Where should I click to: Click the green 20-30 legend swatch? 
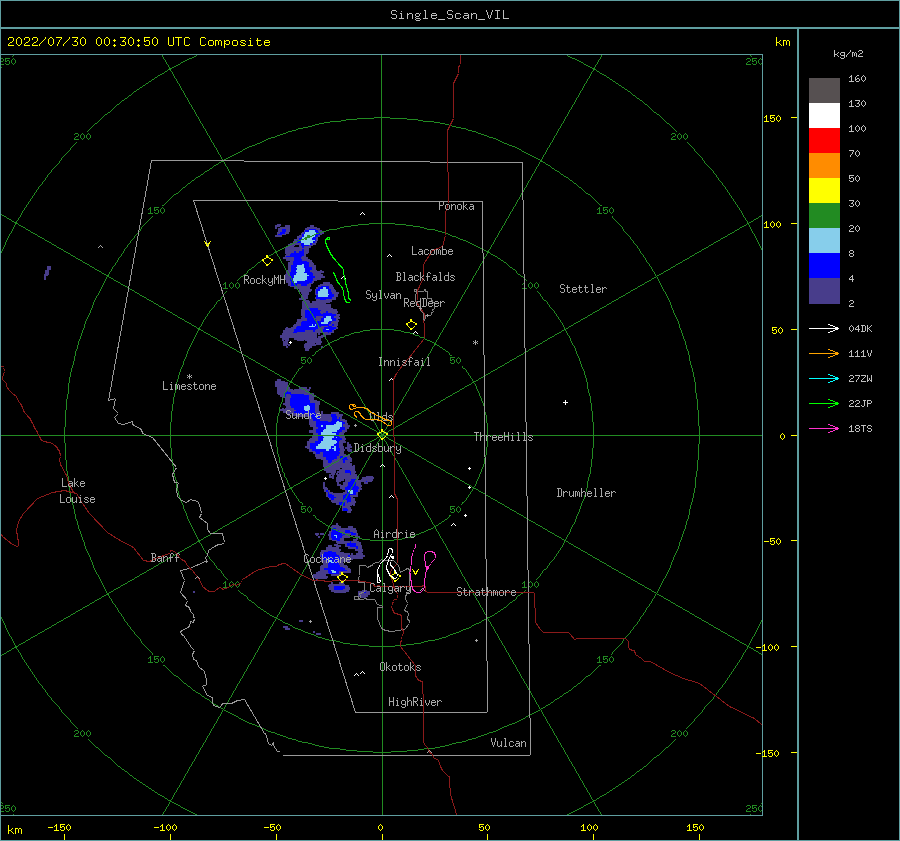tap(824, 215)
